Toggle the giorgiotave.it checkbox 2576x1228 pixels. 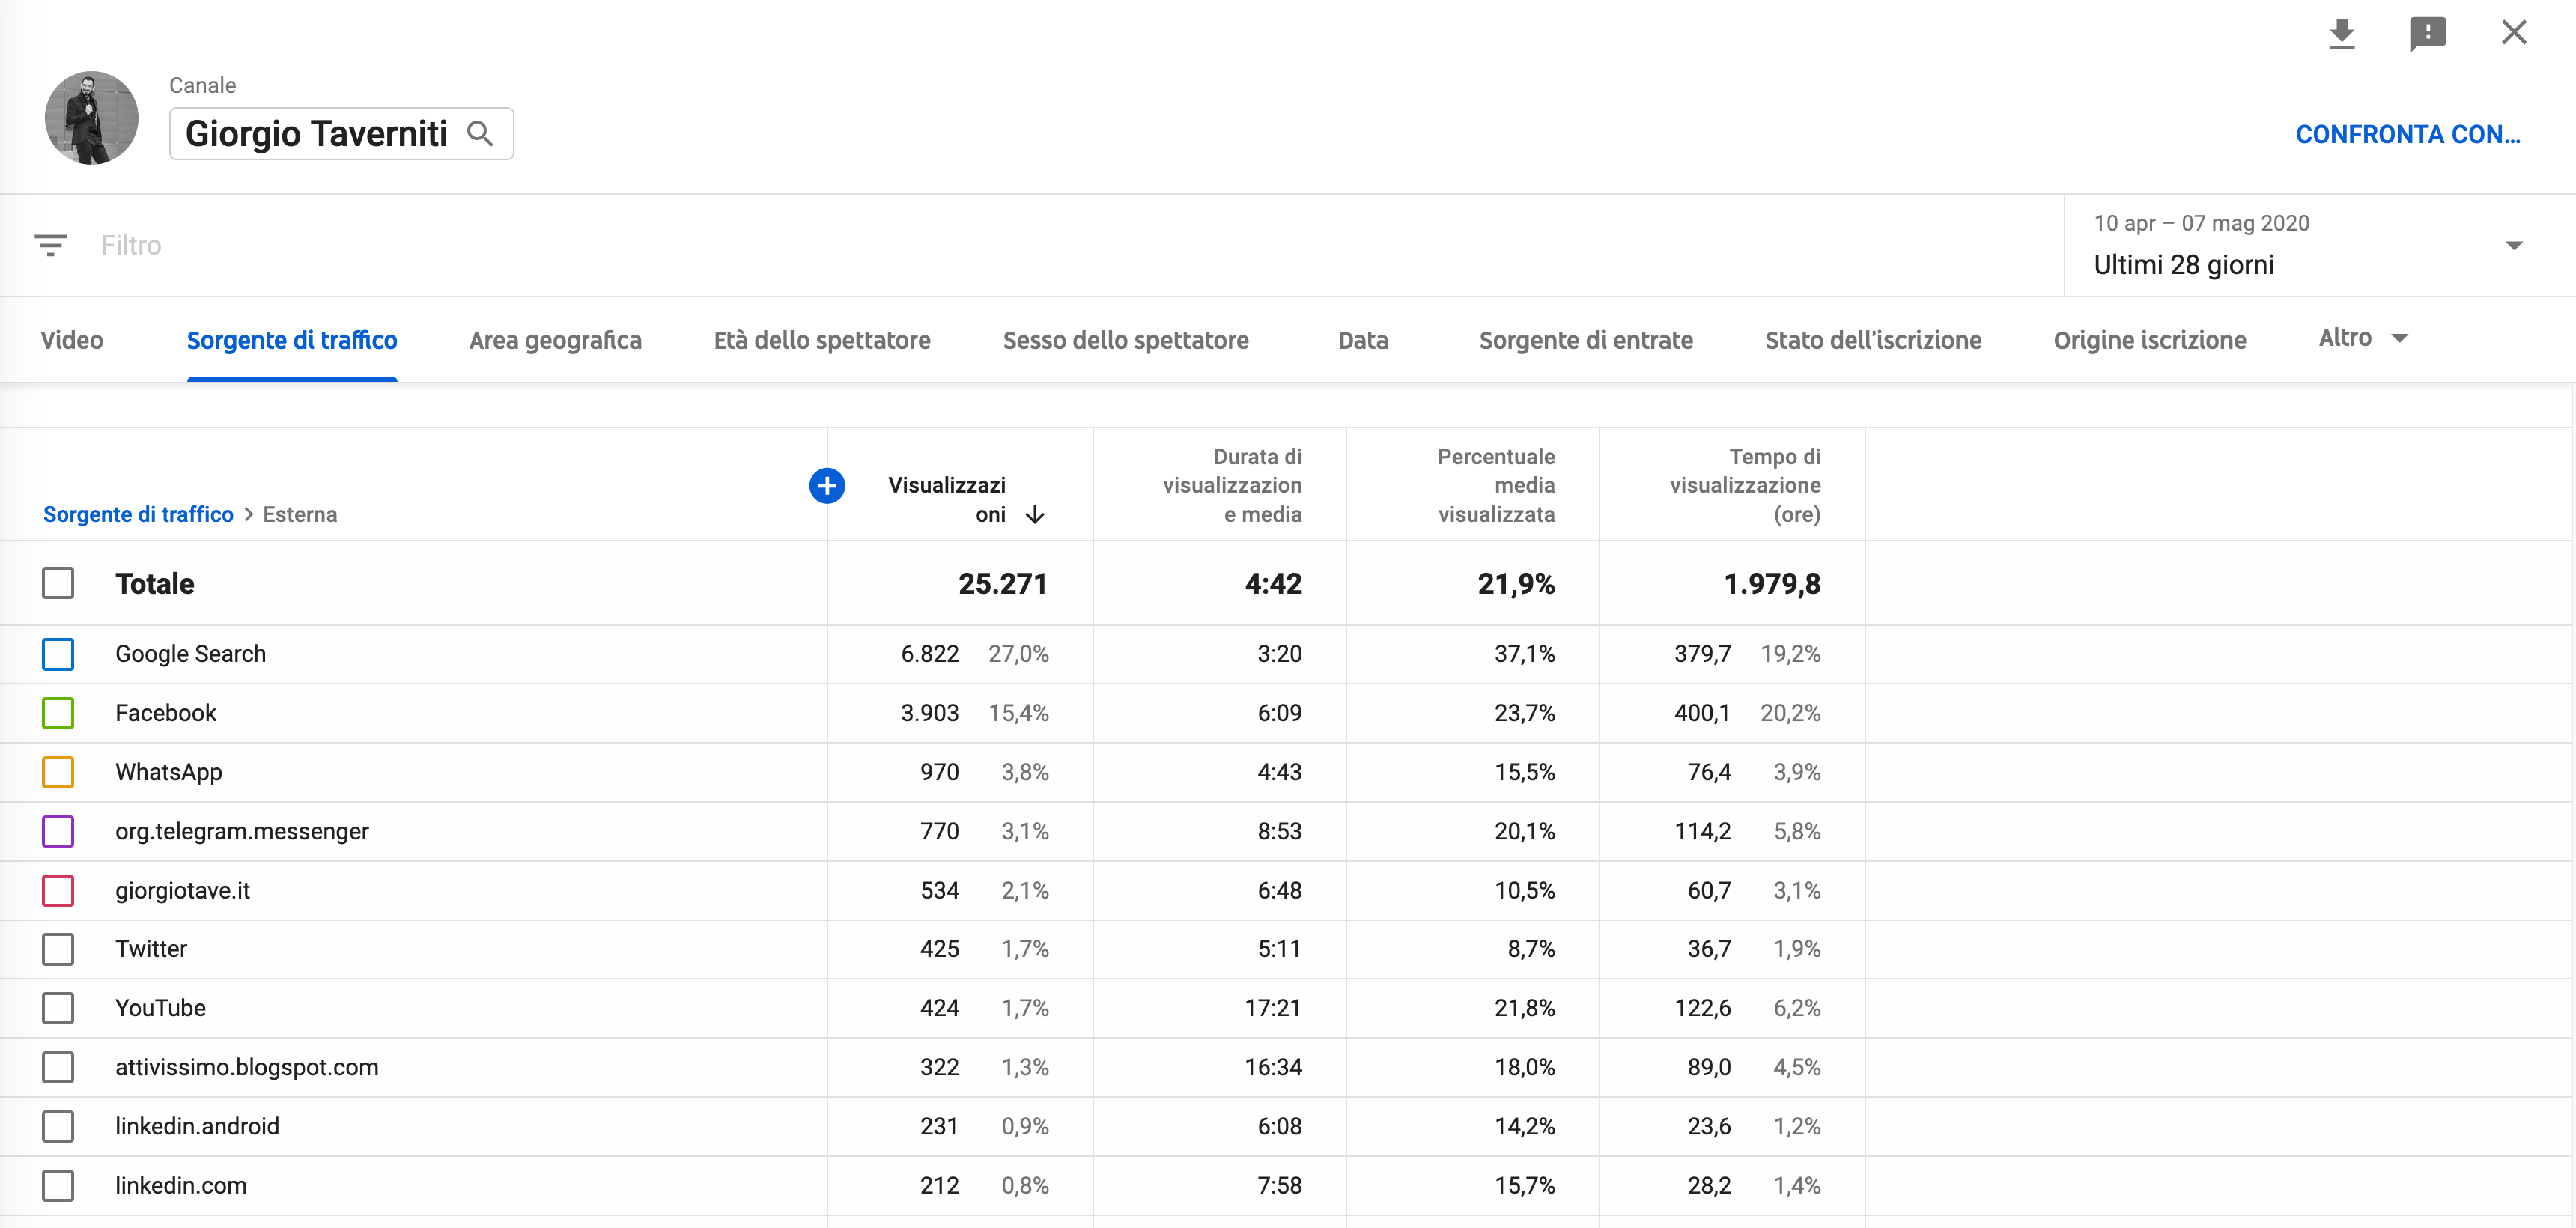click(x=58, y=890)
